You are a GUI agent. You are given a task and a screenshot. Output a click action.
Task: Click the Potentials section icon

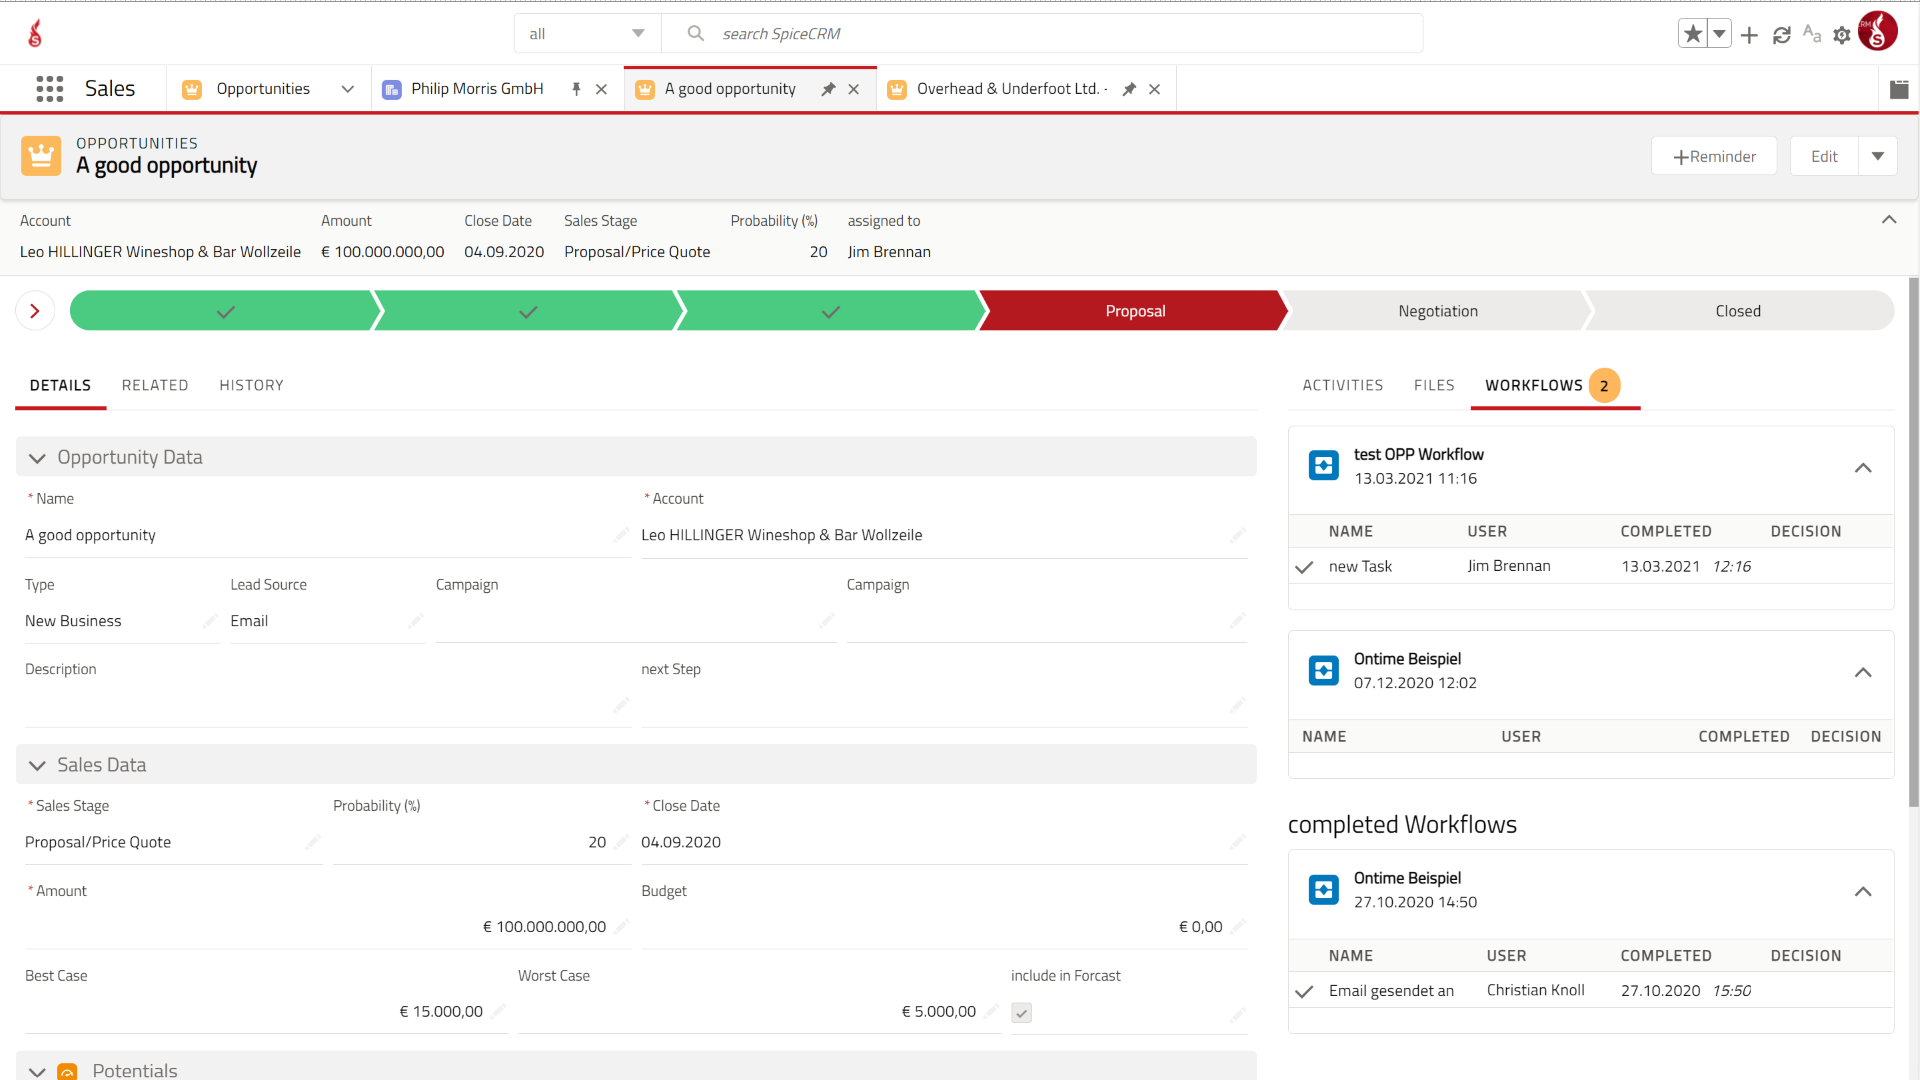pyautogui.click(x=67, y=1071)
